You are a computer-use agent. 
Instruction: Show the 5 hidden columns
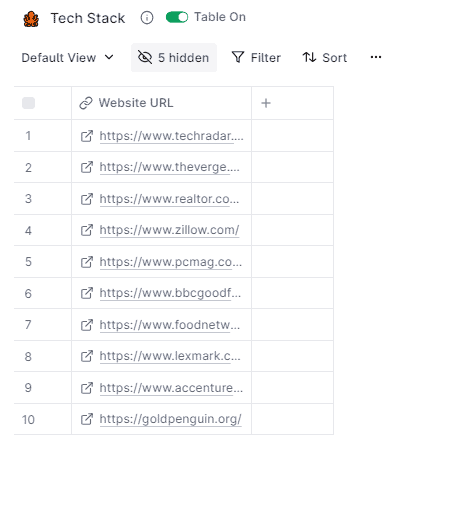pos(174,58)
